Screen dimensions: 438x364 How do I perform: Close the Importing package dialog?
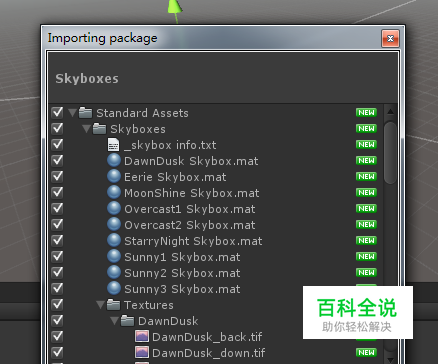click(x=390, y=39)
